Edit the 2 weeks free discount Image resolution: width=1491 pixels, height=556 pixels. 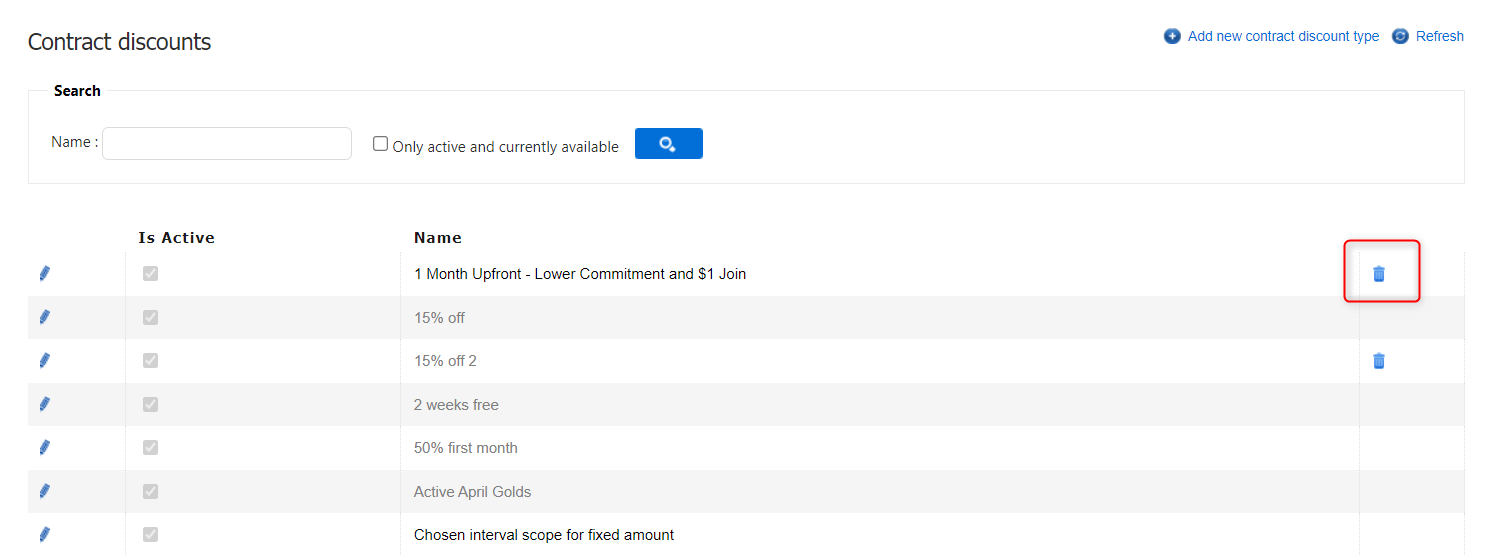pyautogui.click(x=44, y=404)
